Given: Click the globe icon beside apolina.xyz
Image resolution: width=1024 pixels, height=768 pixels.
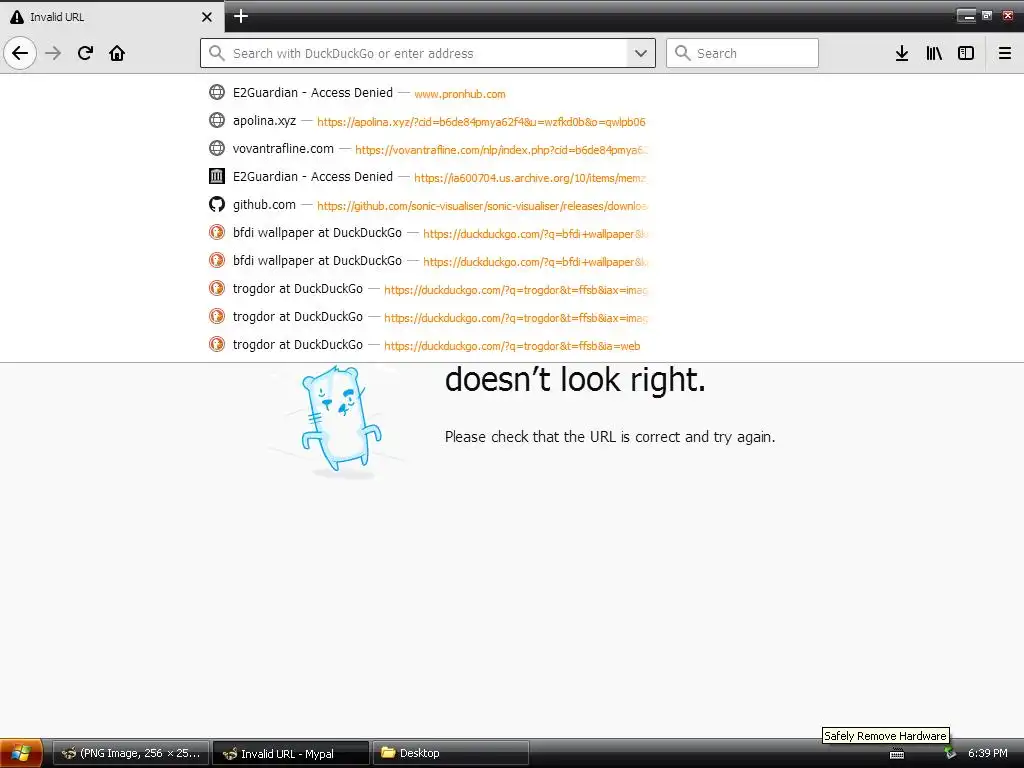Looking at the screenshot, I should [217, 120].
